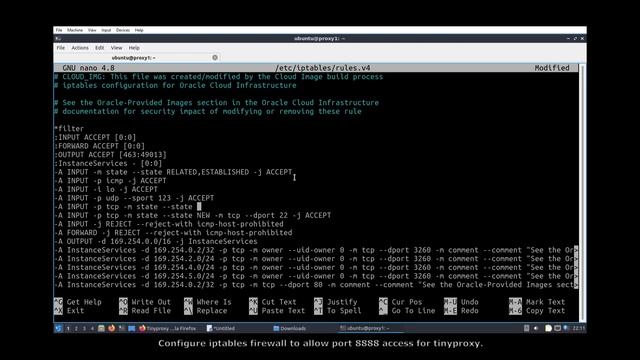Image resolution: width=640 pixels, height=360 pixels.
Task: Switch to workspace 2
Action: (x=76, y=328)
